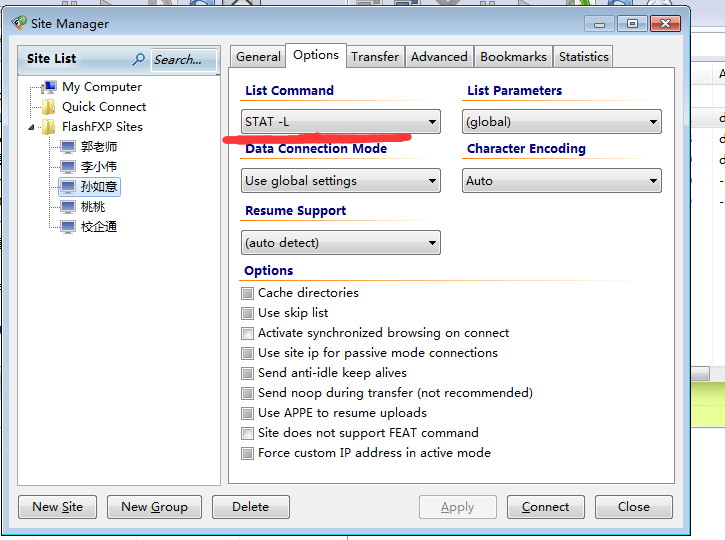Screen dimensions: 725x540
Task: Expand the Character Encoding dropdown
Action: coord(561,181)
